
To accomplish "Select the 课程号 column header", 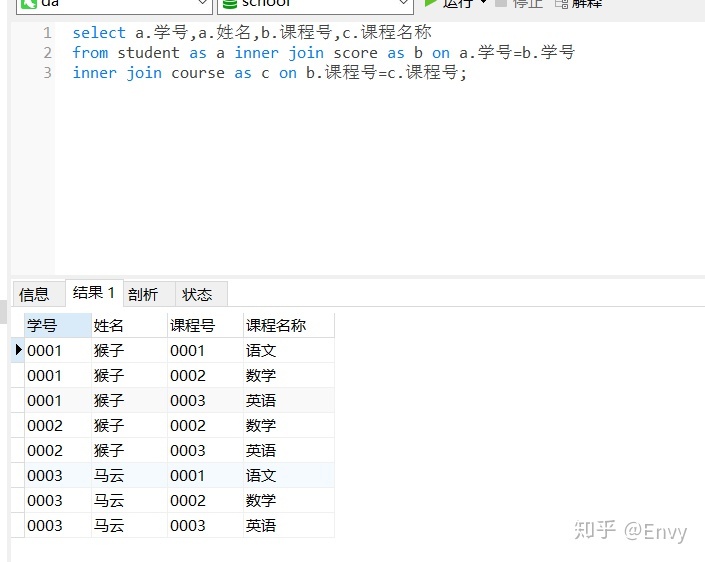I will 205,325.
